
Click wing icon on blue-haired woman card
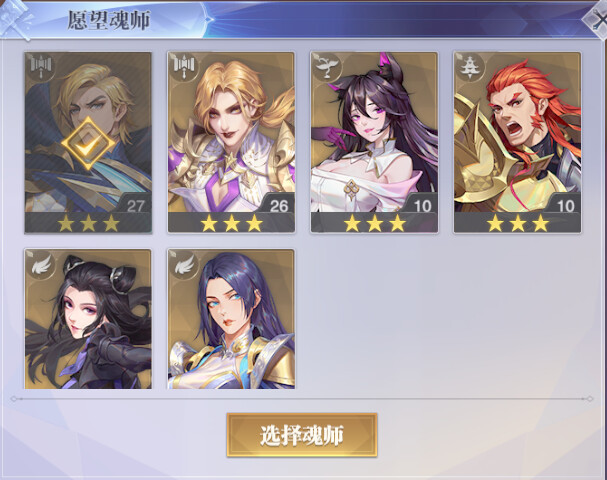pos(184,264)
